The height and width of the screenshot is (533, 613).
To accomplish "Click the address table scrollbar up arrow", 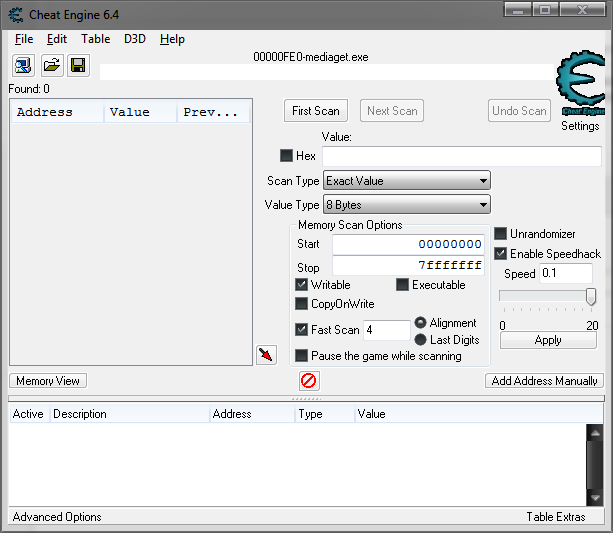I will pos(595,433).
